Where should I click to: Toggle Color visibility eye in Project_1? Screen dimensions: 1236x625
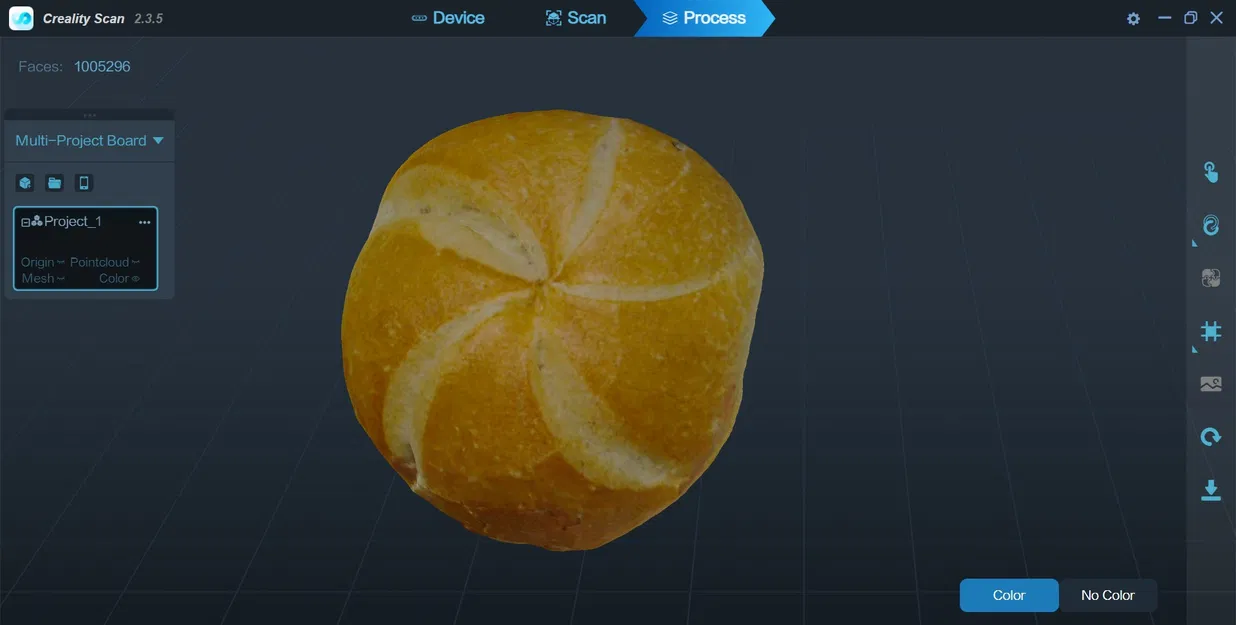click(136, 279)
